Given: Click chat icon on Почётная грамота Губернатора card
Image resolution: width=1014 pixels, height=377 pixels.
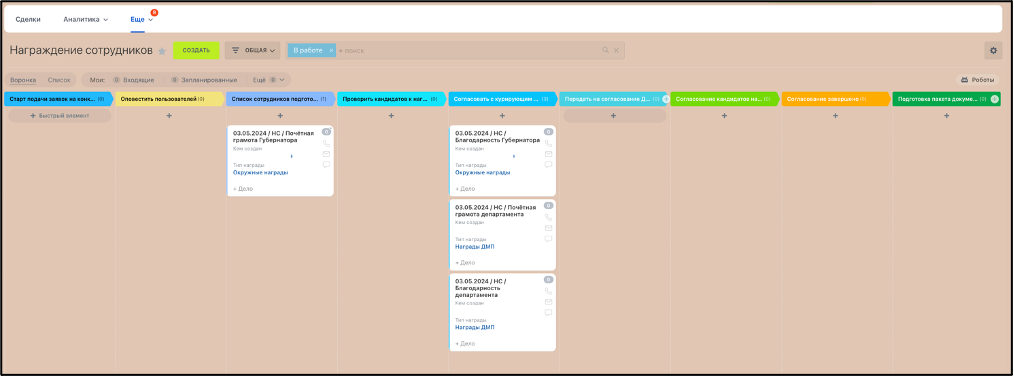Looking at the screenshot, I should click(327, 165).
